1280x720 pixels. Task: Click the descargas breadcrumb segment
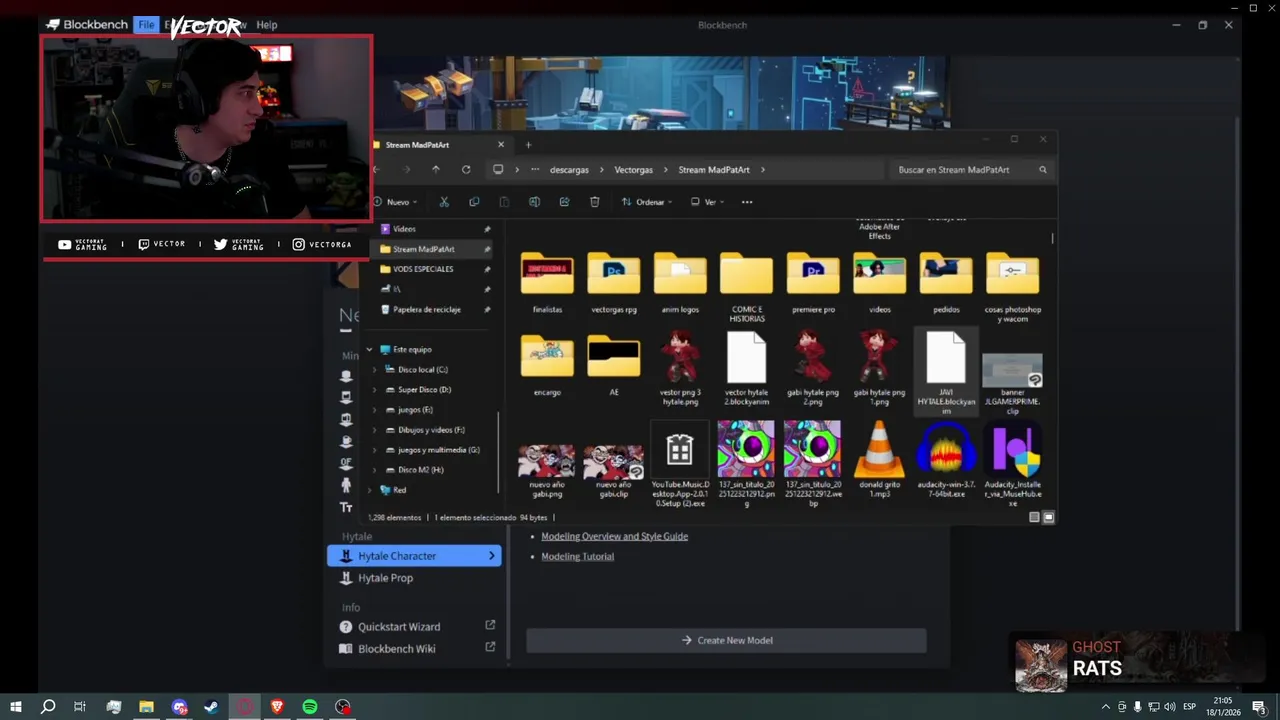coord(569,170)
